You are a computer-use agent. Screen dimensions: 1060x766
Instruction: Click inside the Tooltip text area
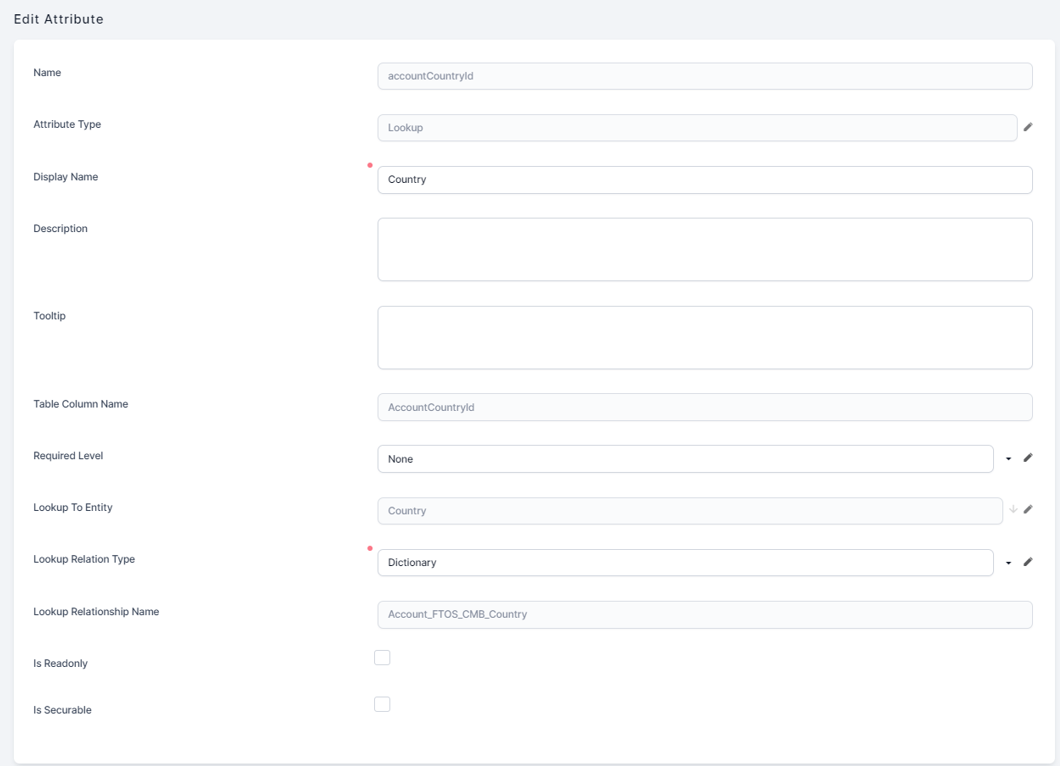coord(704,337)
